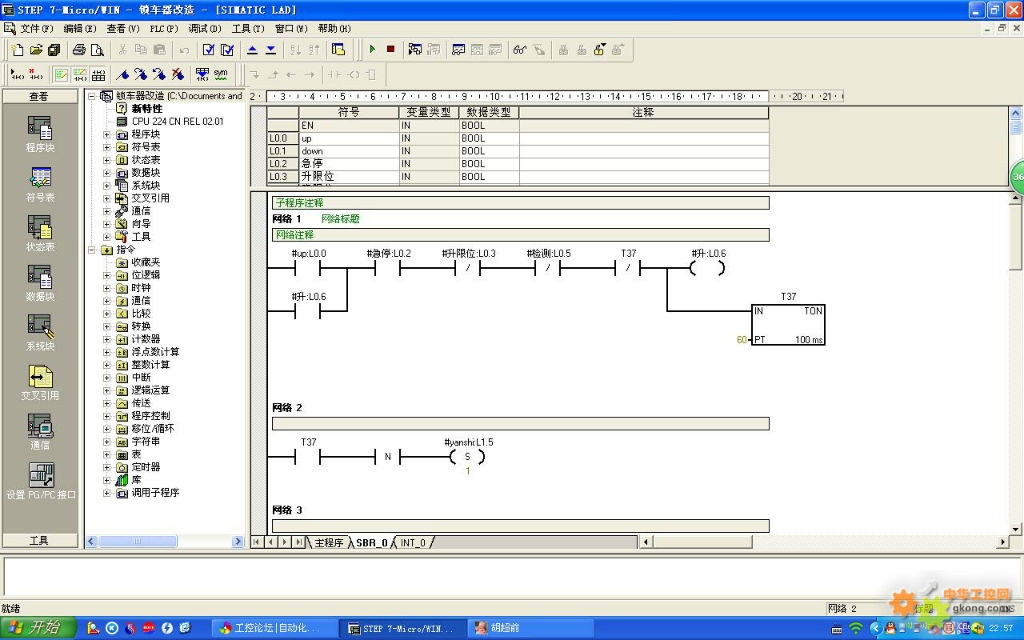Click the Compile All icon
The image size is (1024, 640).
(227, 50)
